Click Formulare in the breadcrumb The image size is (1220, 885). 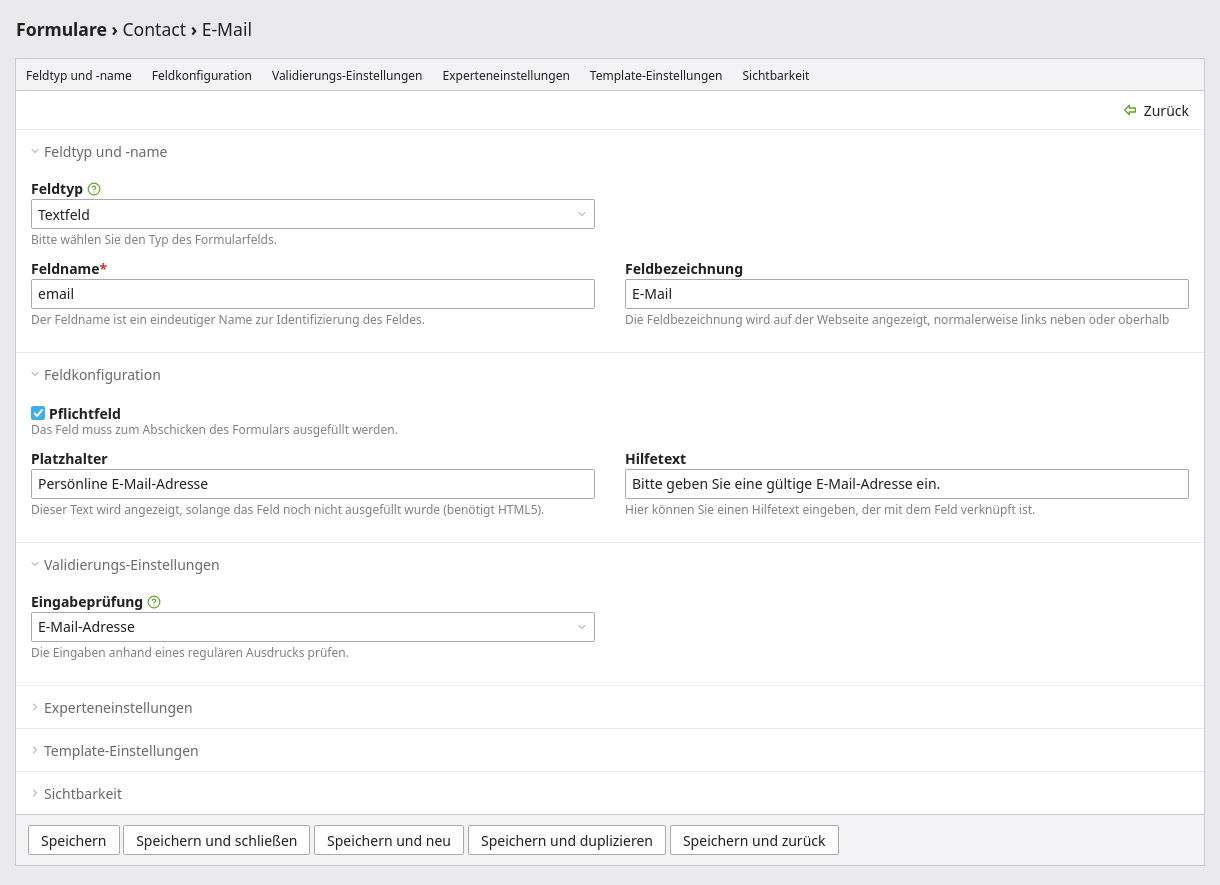tap(61, 30)
